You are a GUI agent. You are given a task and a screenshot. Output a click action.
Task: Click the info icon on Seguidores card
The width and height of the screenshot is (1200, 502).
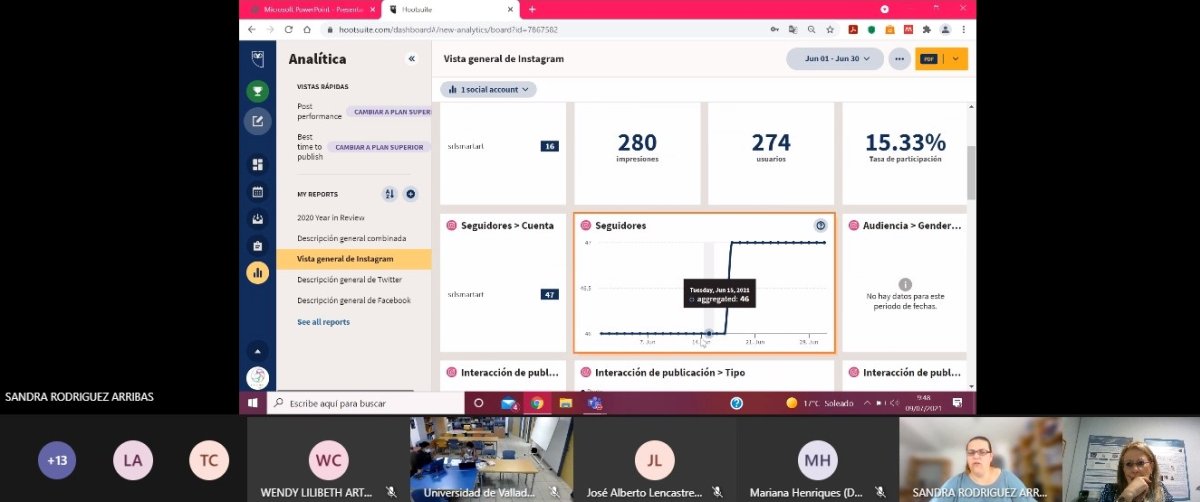[x=821, y=226]
